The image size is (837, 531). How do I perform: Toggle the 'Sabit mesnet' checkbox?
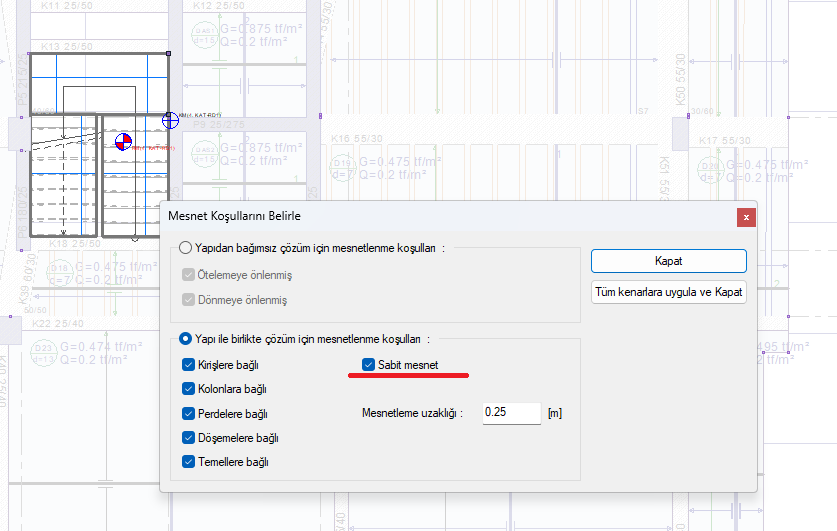pyautogui.click(x=369, y=365)
